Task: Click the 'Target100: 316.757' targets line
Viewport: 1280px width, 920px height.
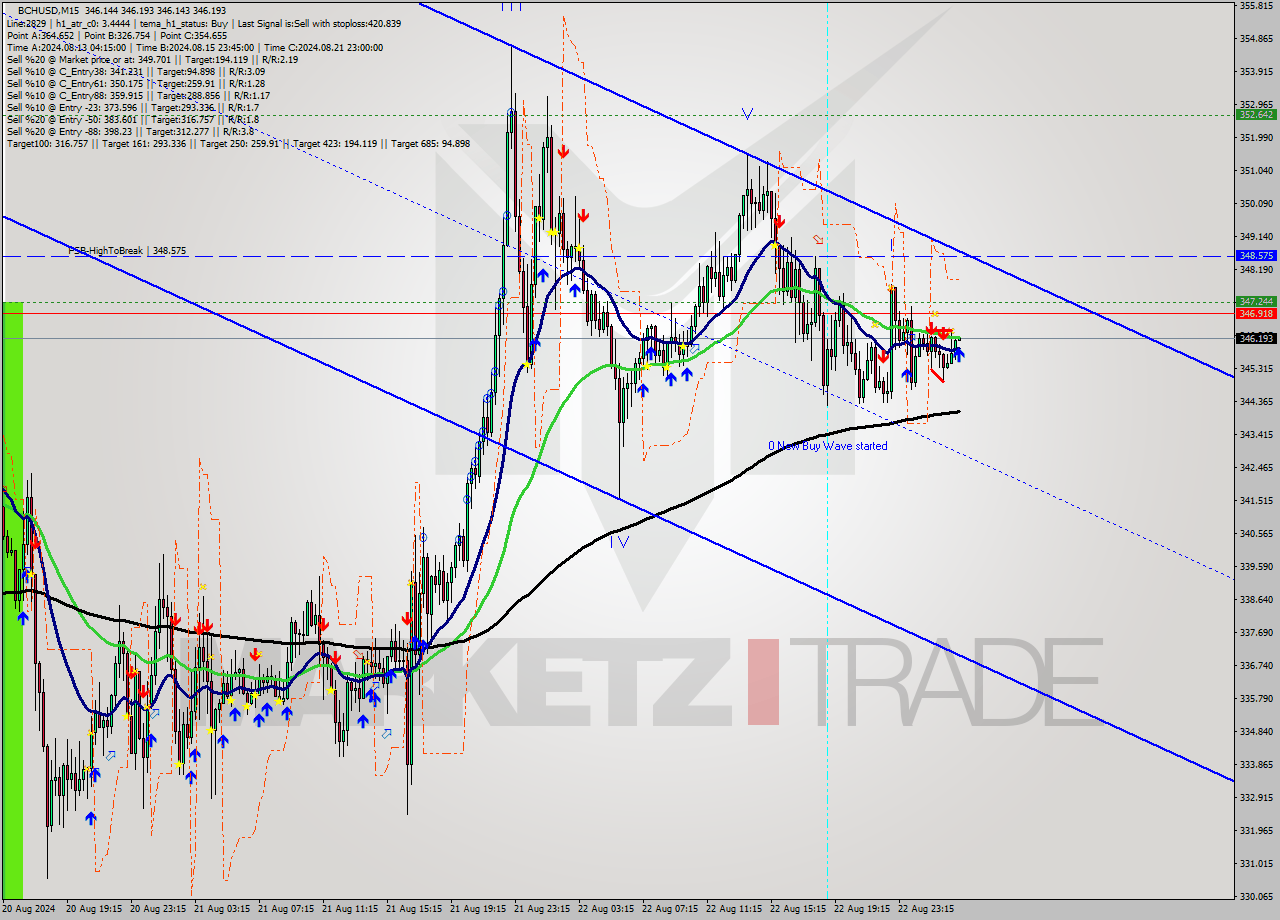Action: [238, 143]
